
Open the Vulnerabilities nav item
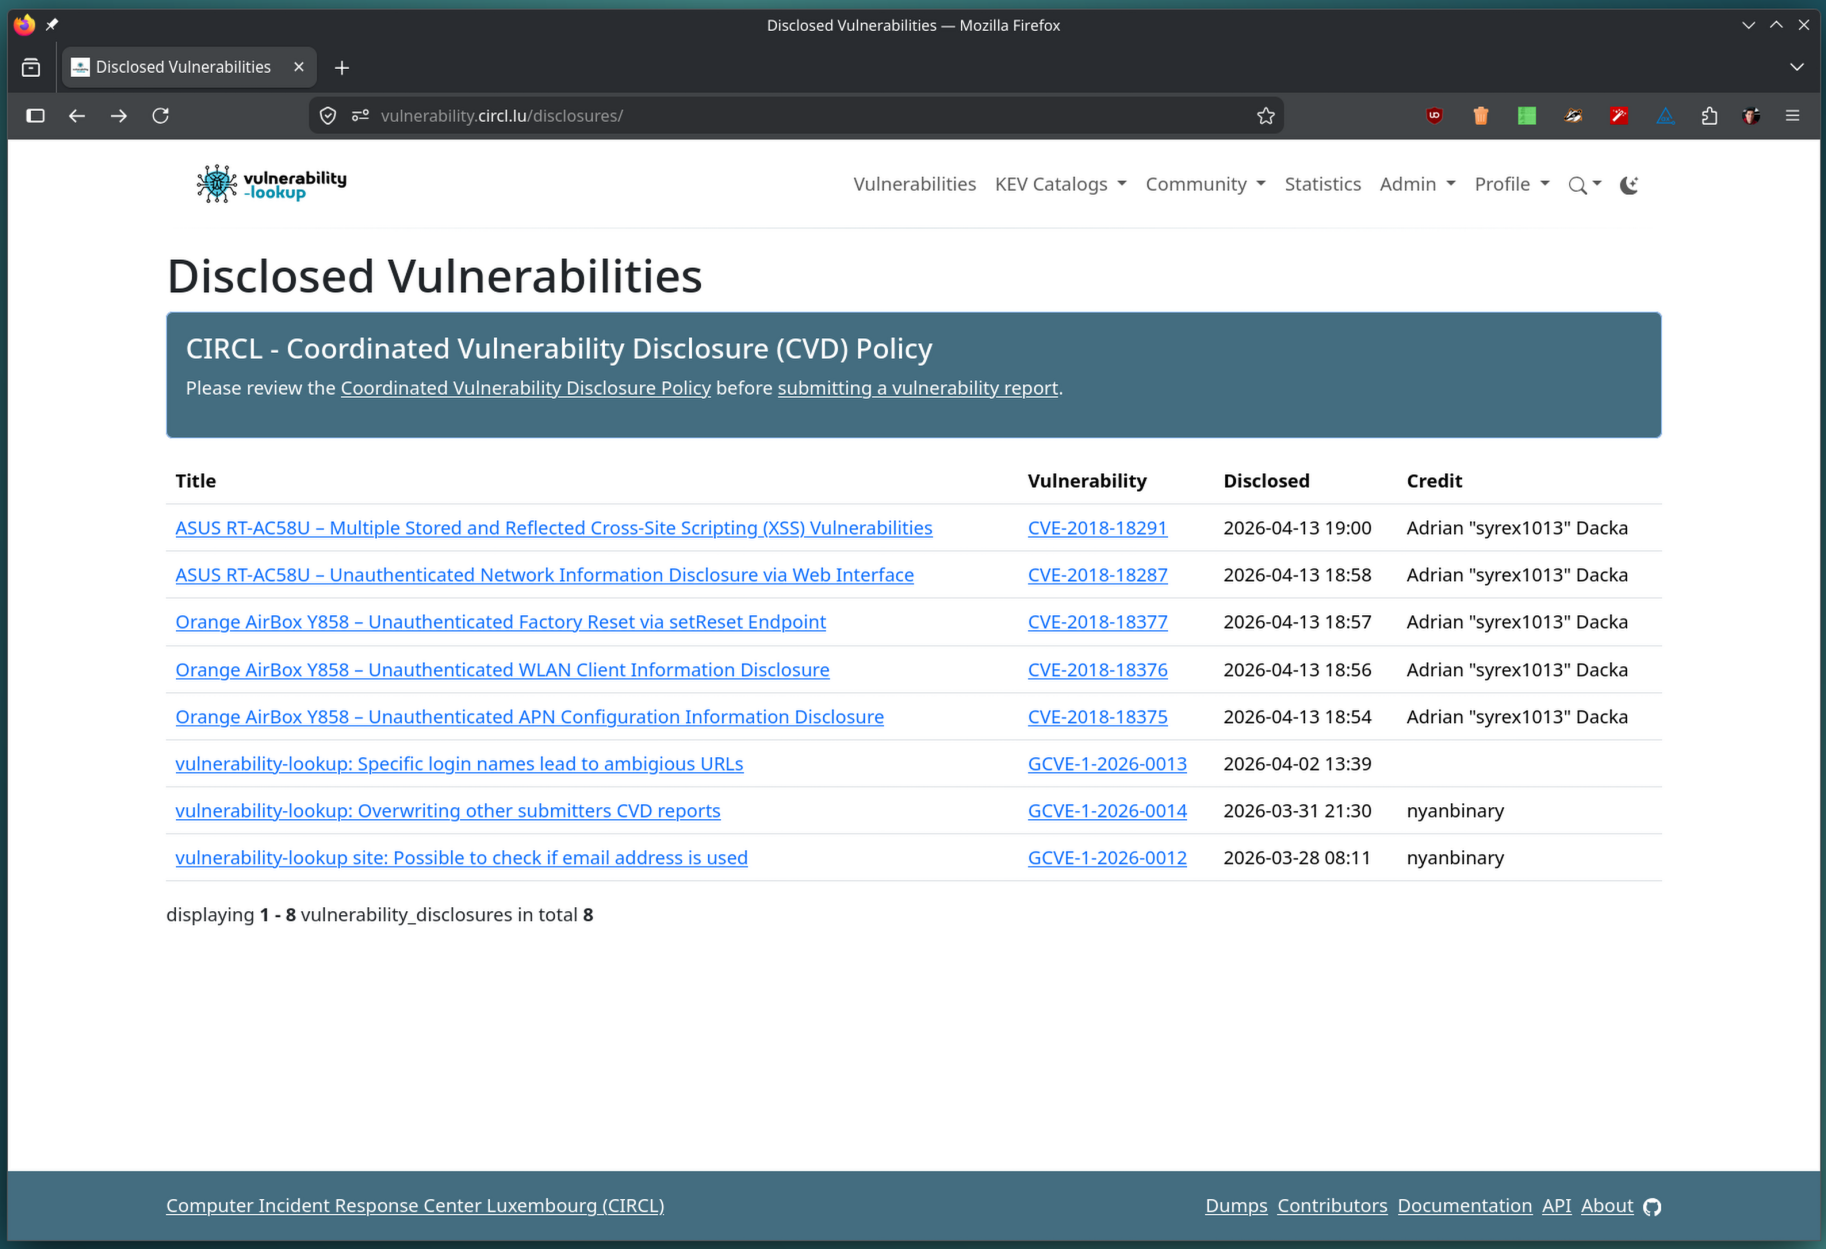[x=914, y=184]
